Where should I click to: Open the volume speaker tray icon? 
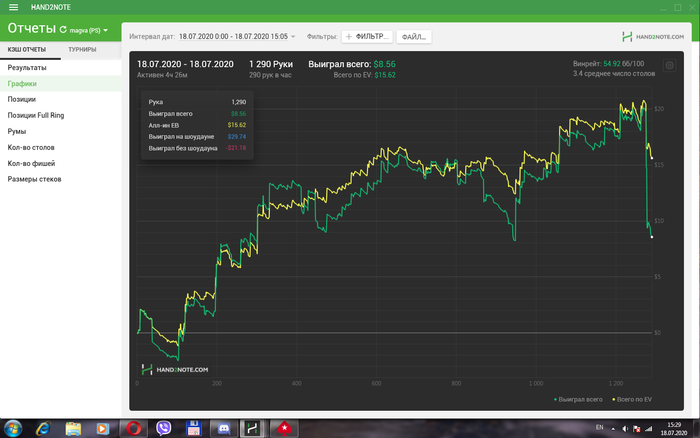click(625, 429)
